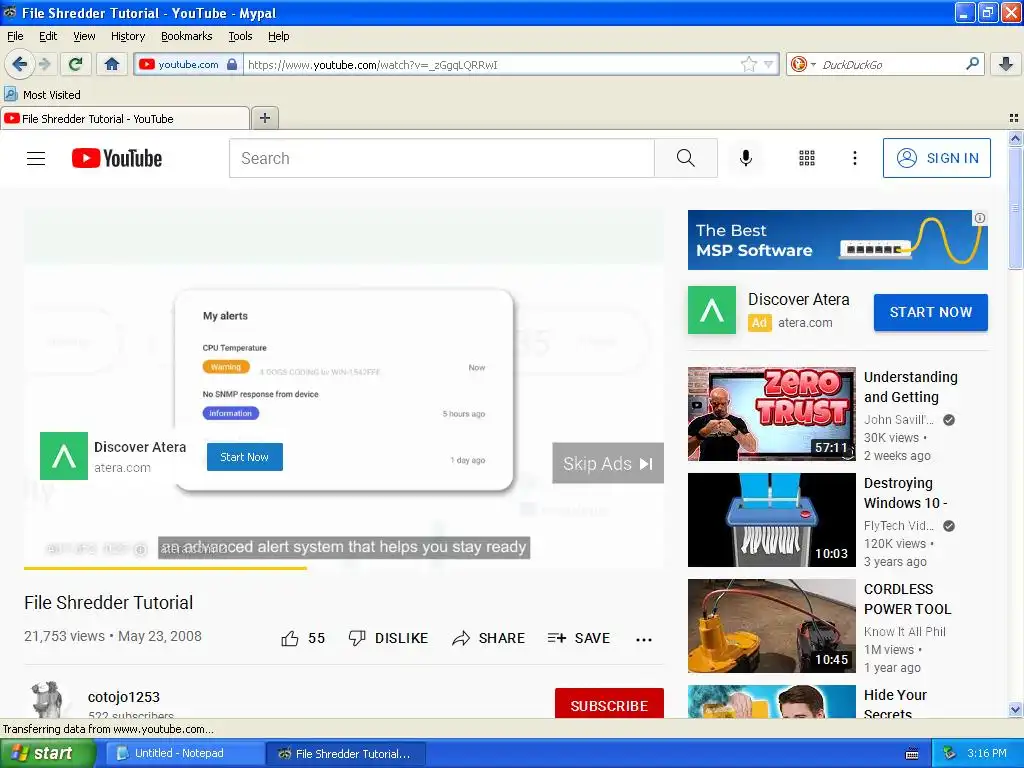1024x768 pixels.
Task: Open the Windows start button
Action: tap(47, 753)
